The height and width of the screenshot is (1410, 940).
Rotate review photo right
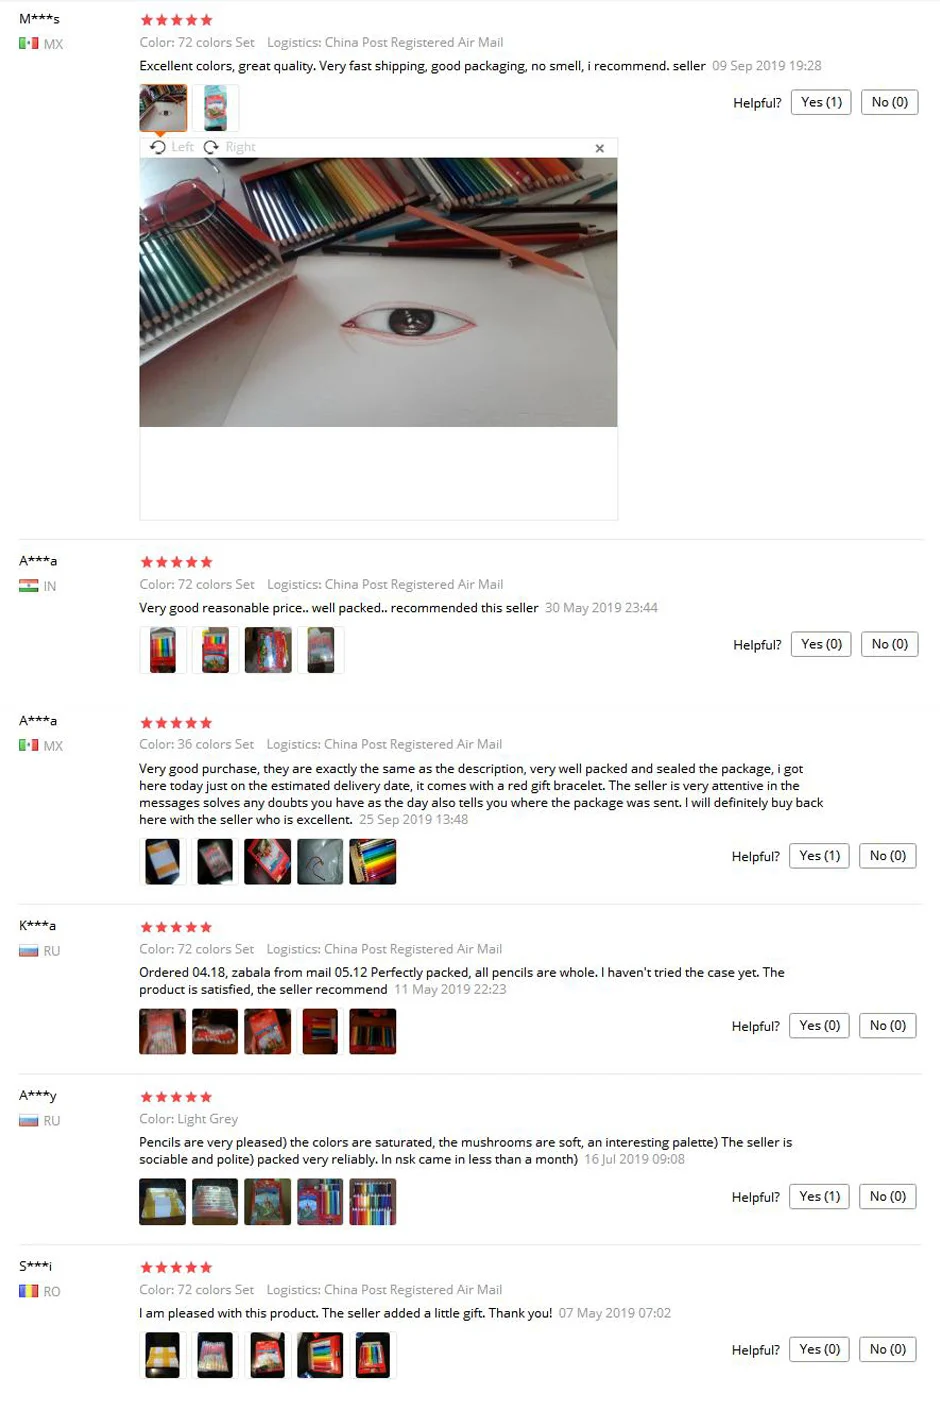click(230, 147)
